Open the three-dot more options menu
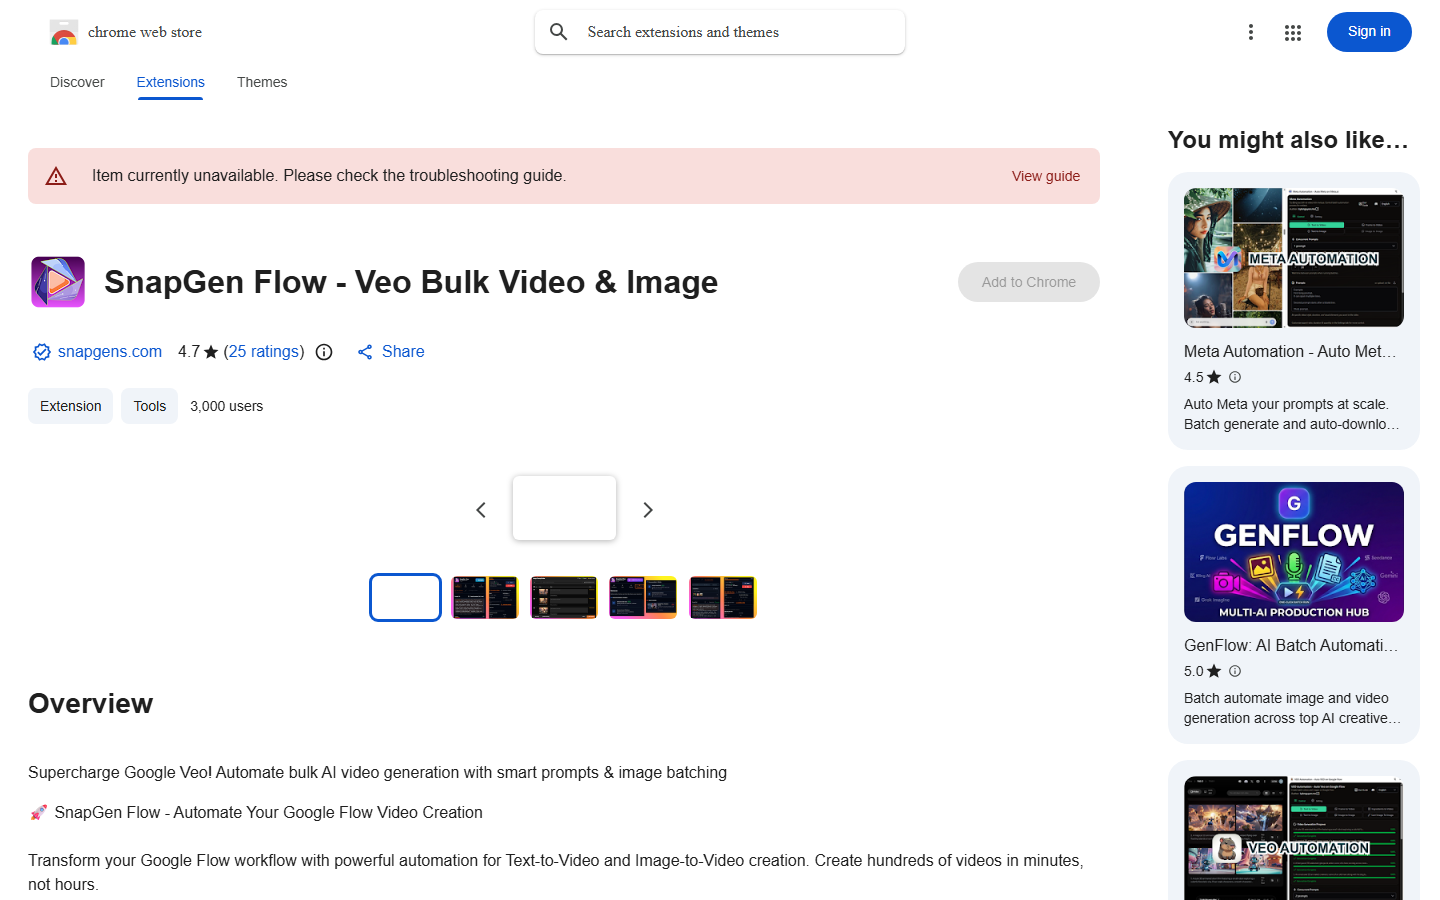Image resolution: width=1440 pixels, height=900 pixels. click(1251, 32)
